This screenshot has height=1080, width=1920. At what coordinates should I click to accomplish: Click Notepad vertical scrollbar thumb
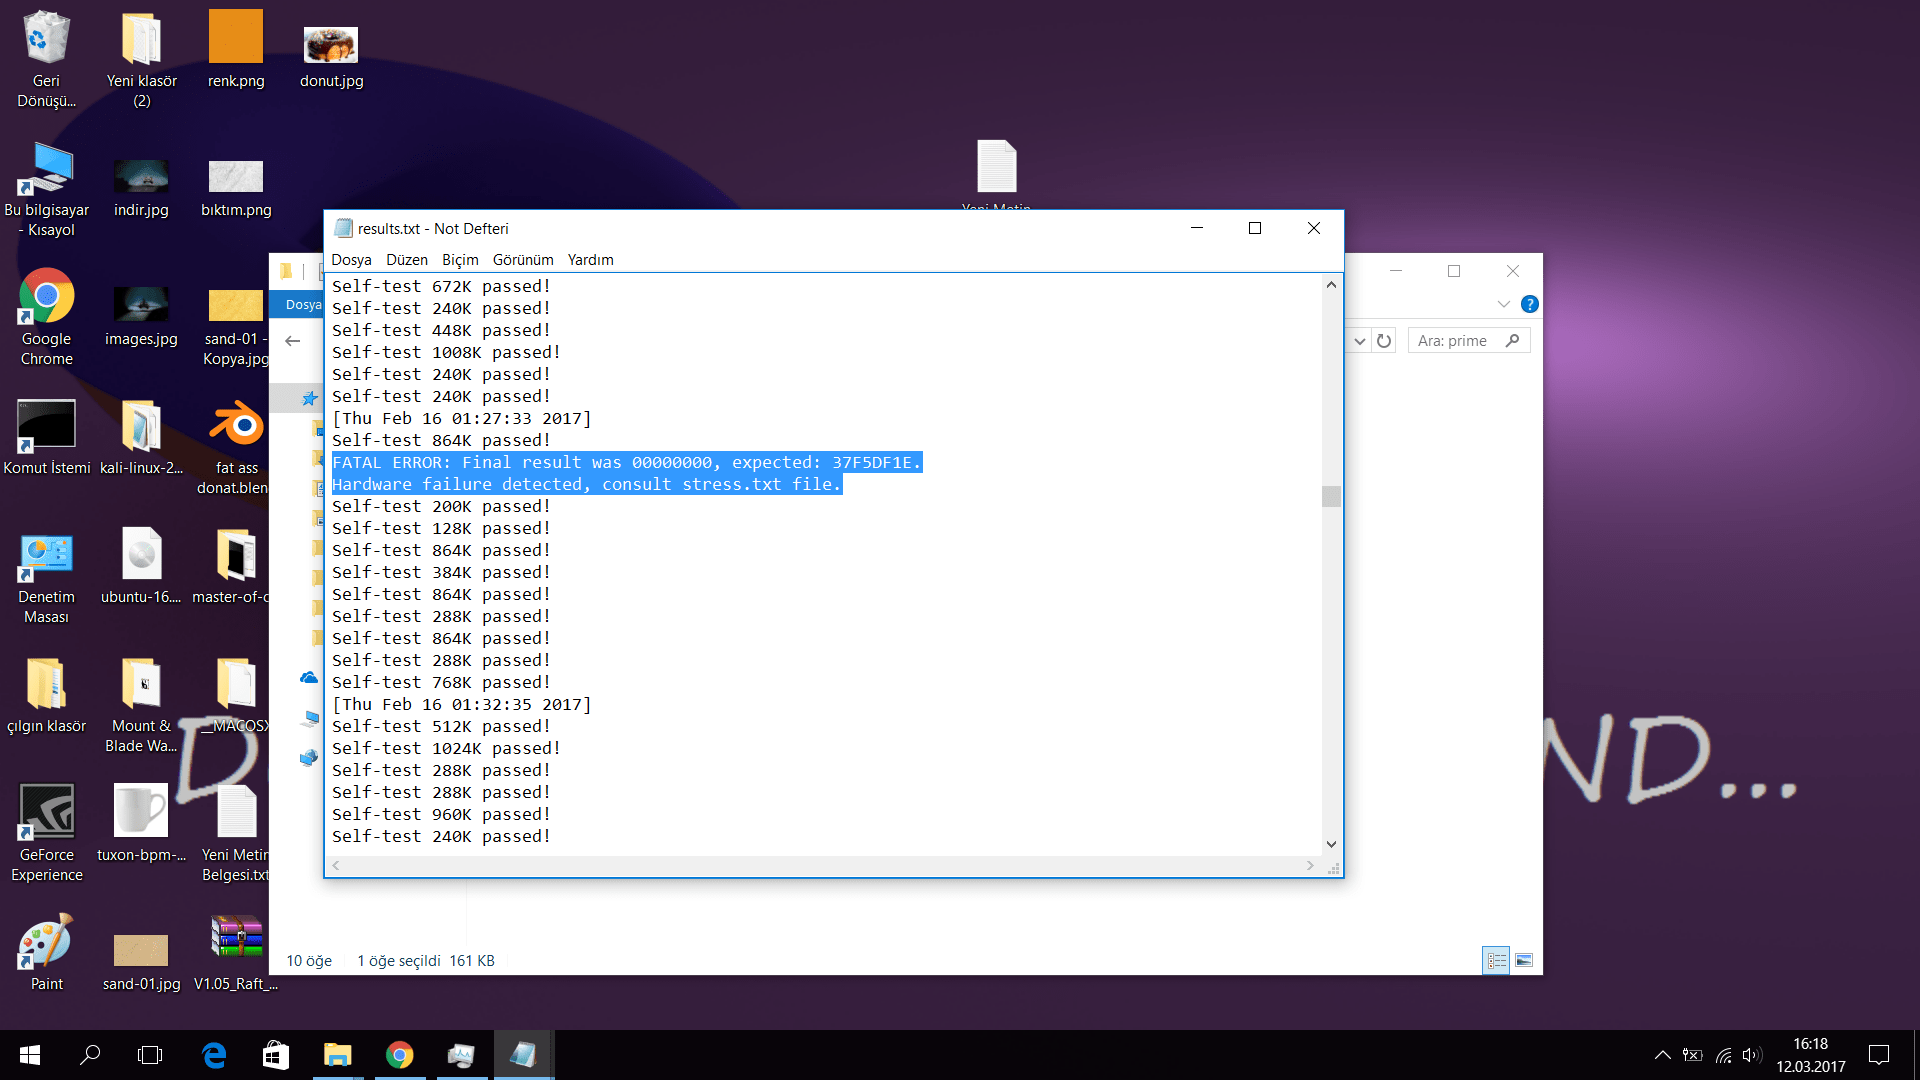coord(1331,496)
